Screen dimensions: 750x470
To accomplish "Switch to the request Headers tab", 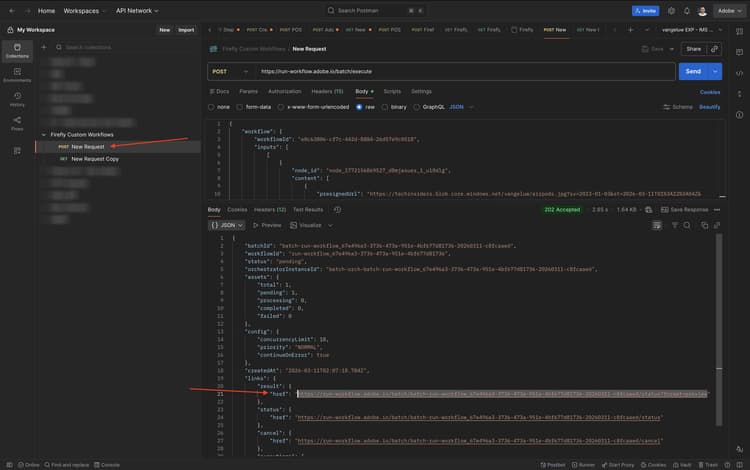I will 325,91.
